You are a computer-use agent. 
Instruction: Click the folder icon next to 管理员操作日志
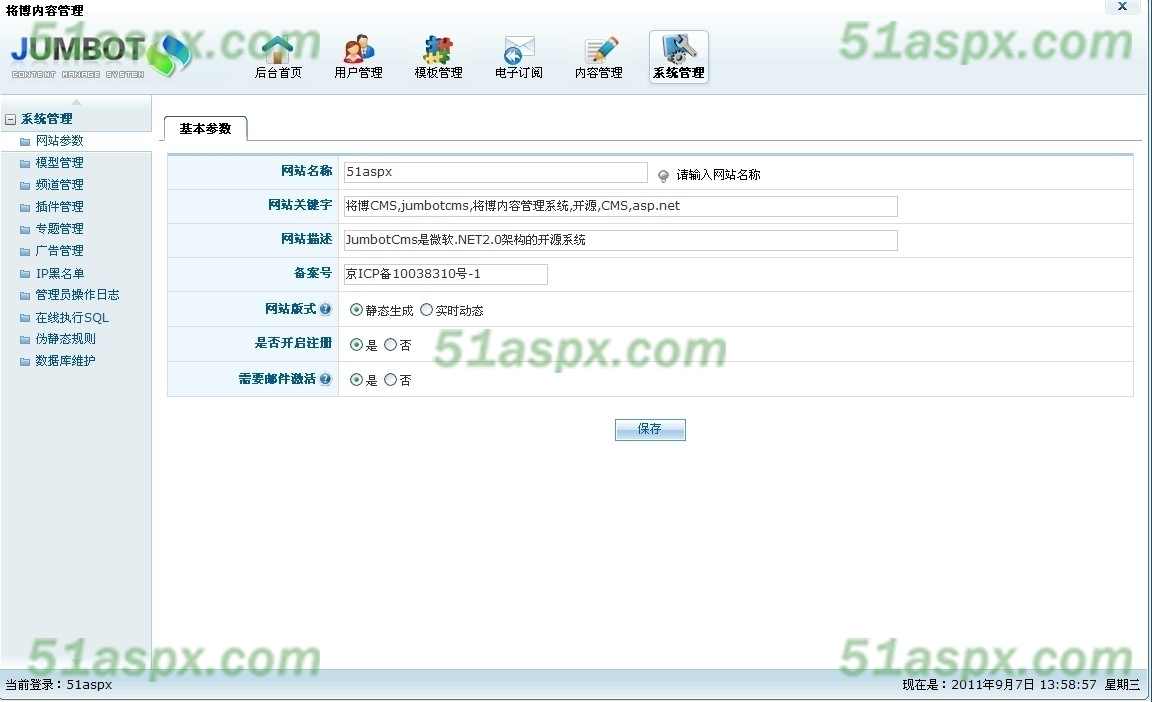(x=25, y=295)
